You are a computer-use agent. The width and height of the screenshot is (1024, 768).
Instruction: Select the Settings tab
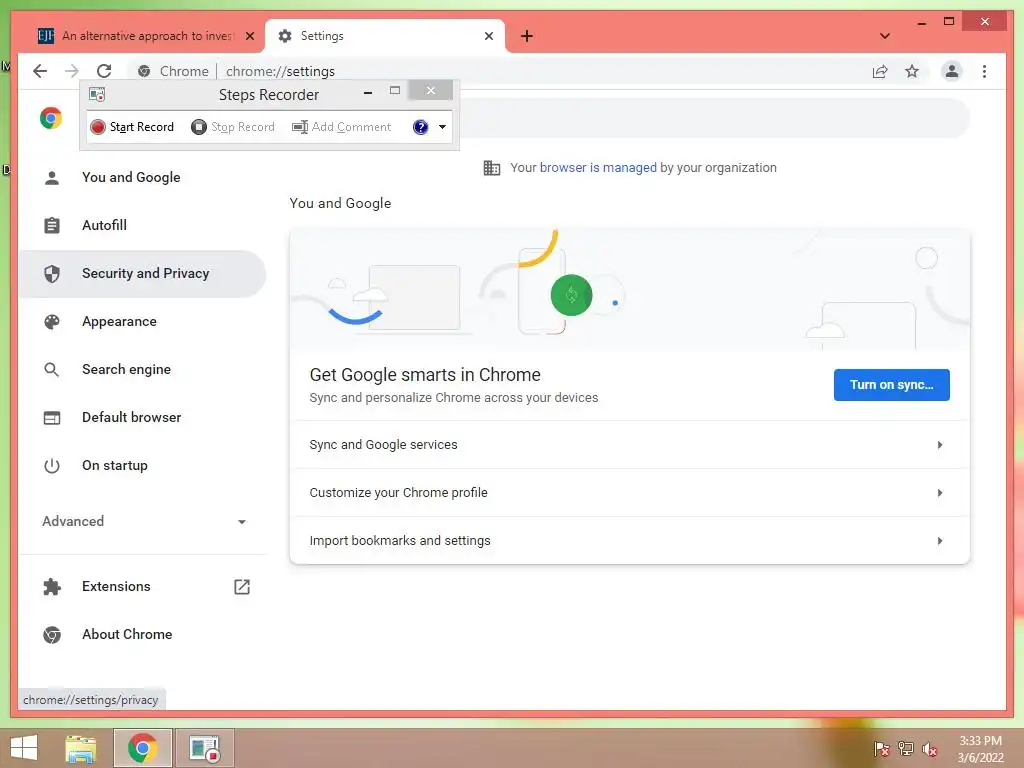385,36
